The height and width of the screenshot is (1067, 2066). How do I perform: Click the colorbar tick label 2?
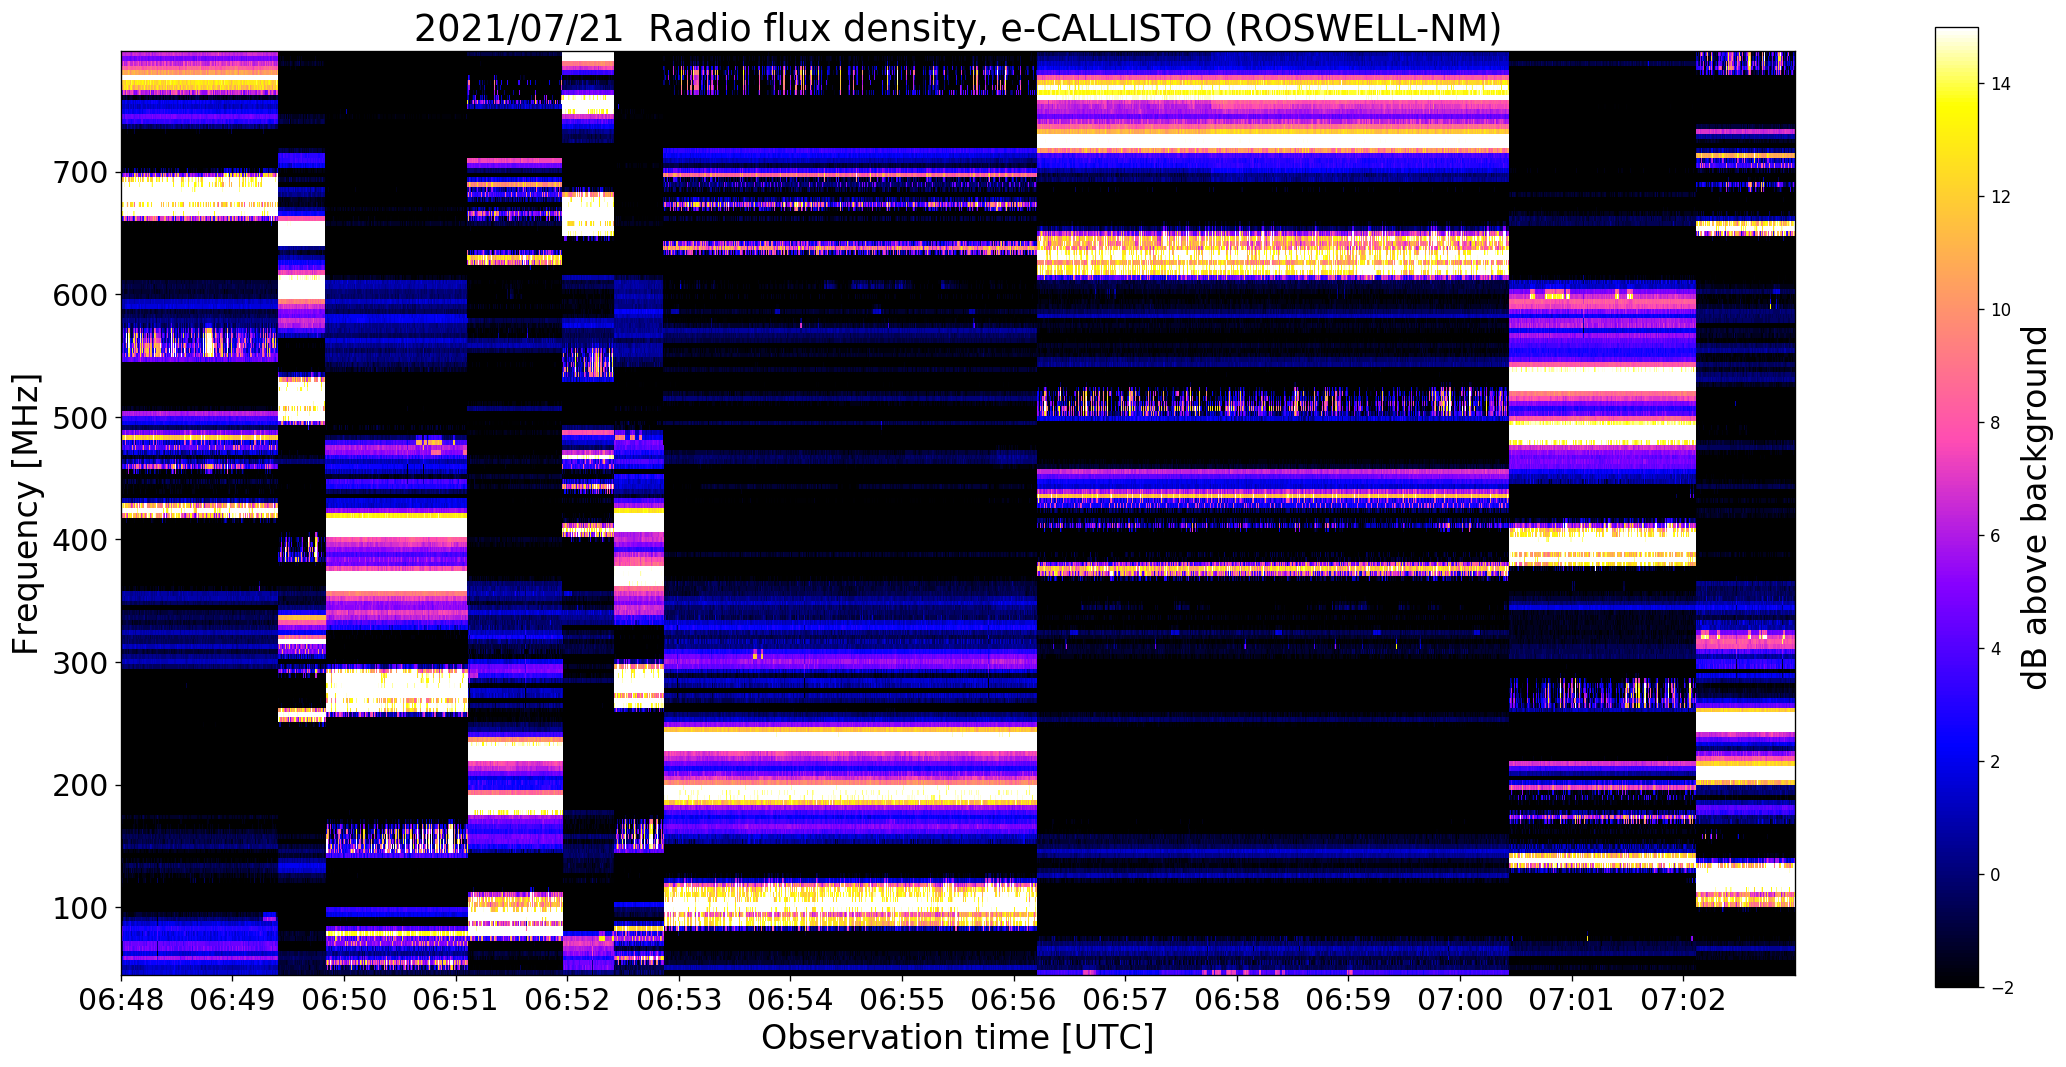tap(1996, 762)
